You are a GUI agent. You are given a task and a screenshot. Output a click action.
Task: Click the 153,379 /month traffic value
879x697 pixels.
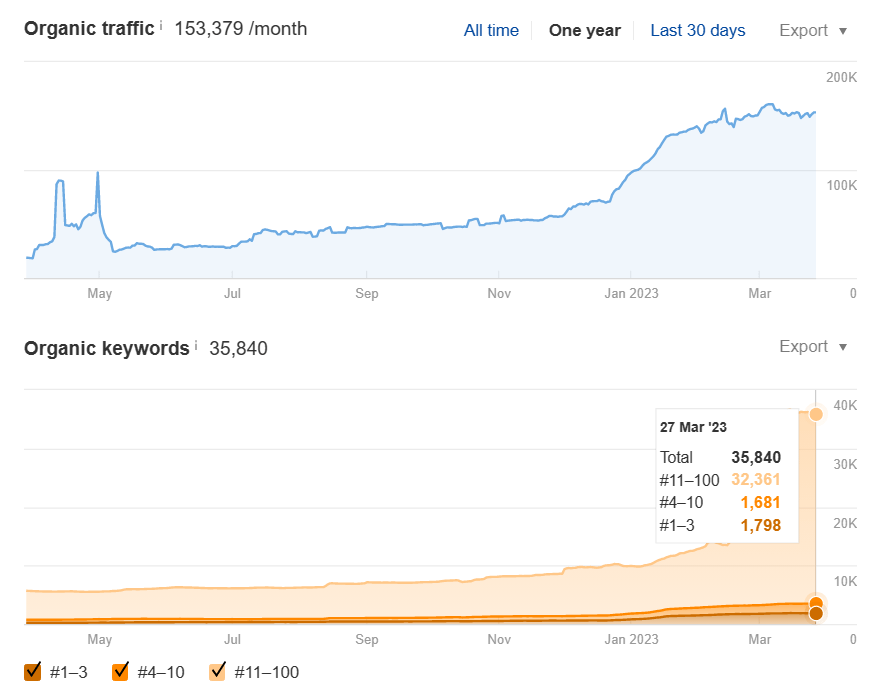[x=240, y=29]
